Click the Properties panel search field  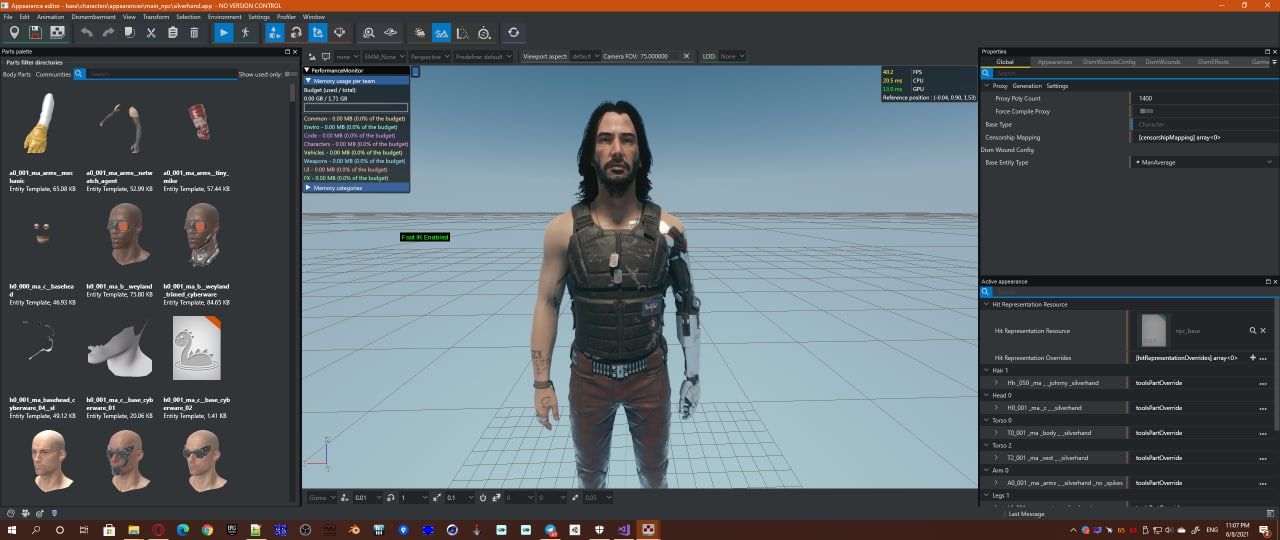coord(1135,73)
